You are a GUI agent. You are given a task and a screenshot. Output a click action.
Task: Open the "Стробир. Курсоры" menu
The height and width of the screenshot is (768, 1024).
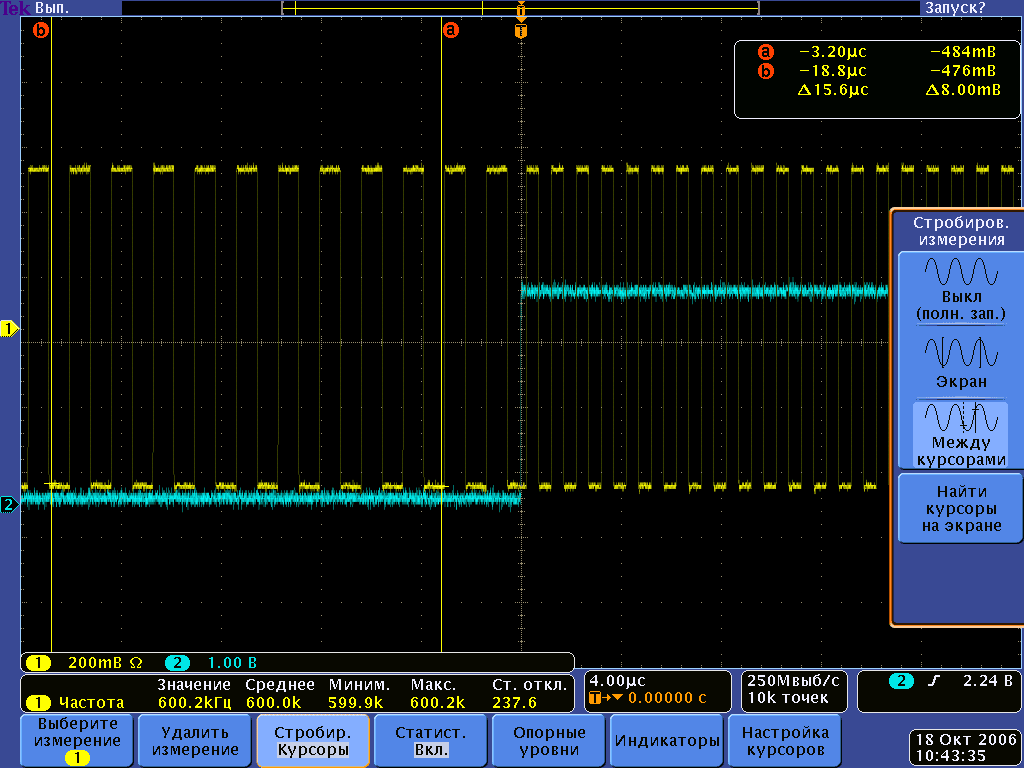[x=313, y=741]
